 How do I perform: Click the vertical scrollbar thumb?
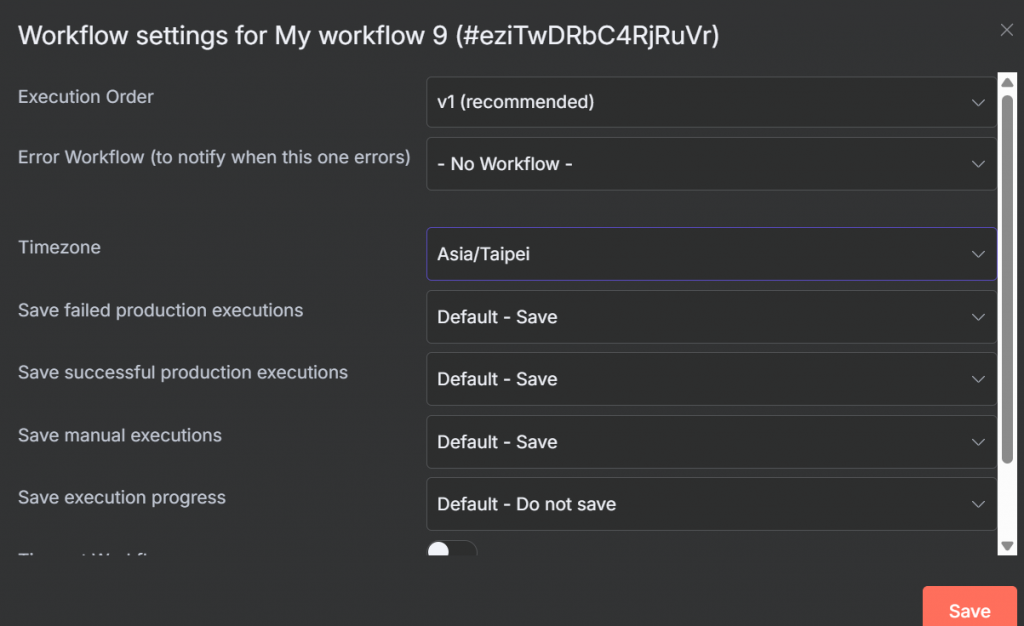pyautogui.click(x=1008, y=280)
